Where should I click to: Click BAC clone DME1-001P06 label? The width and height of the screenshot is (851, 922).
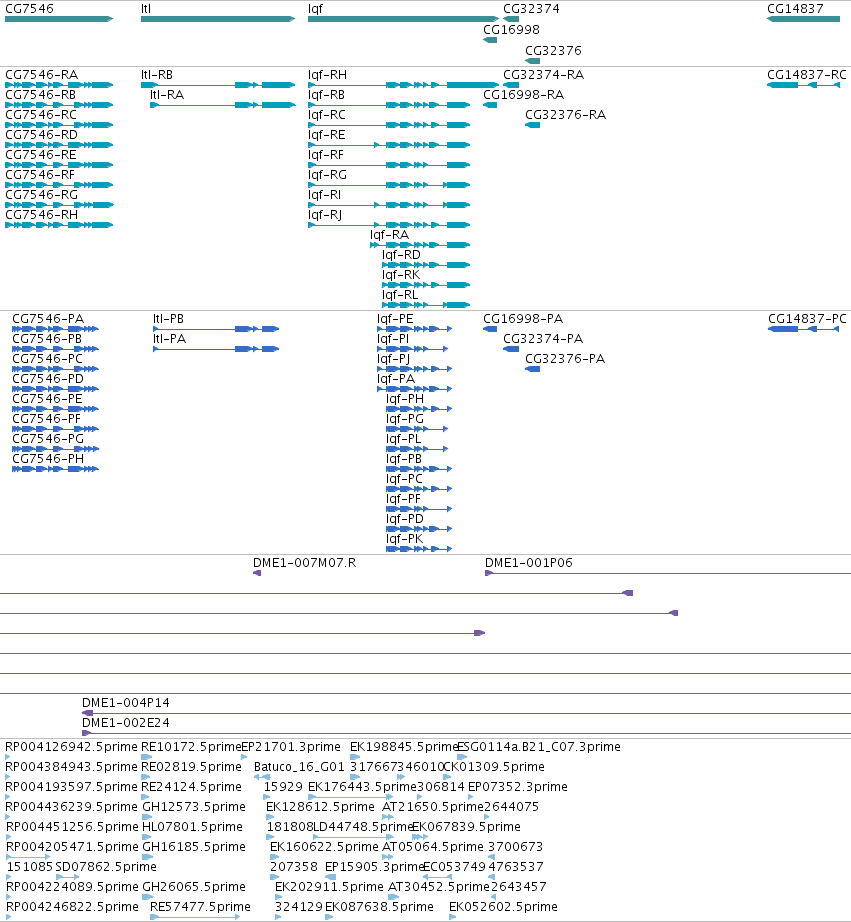[x=528, y=563]
